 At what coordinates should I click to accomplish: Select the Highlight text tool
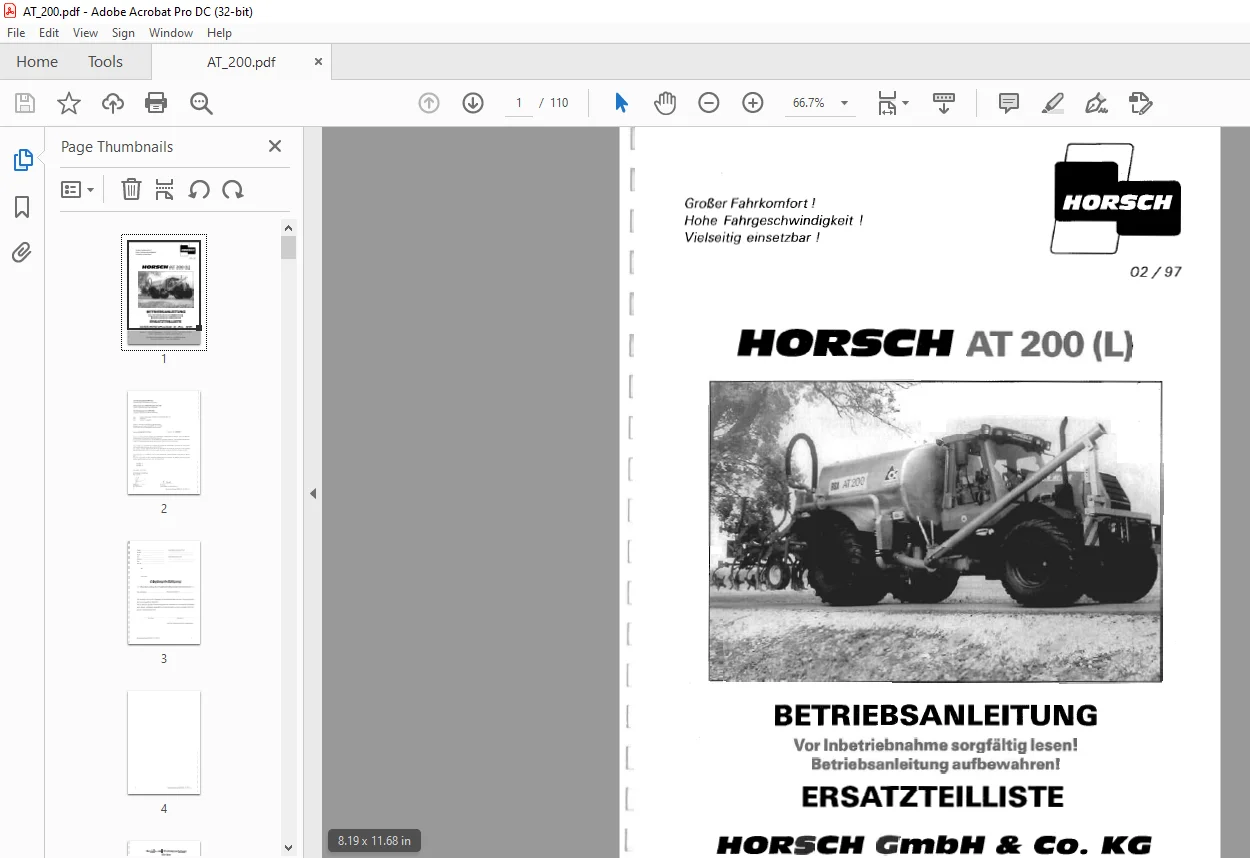click(x=1053, y=103)
